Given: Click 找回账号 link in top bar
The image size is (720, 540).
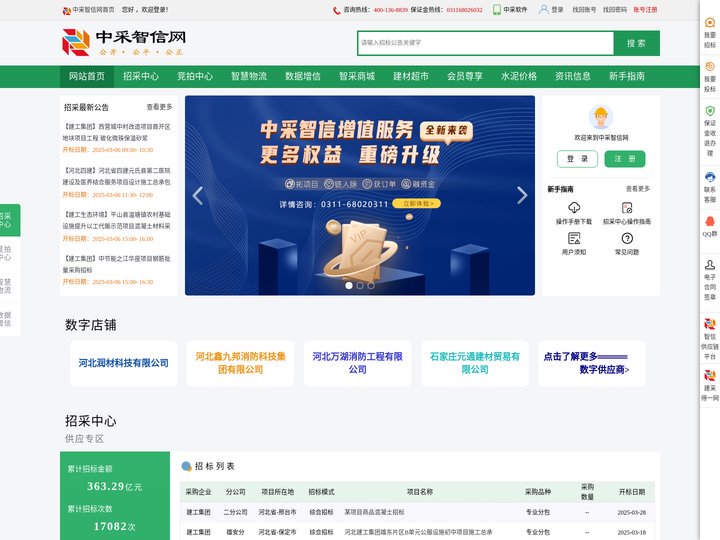Looking at the screenshot, I should pos(584,10).
